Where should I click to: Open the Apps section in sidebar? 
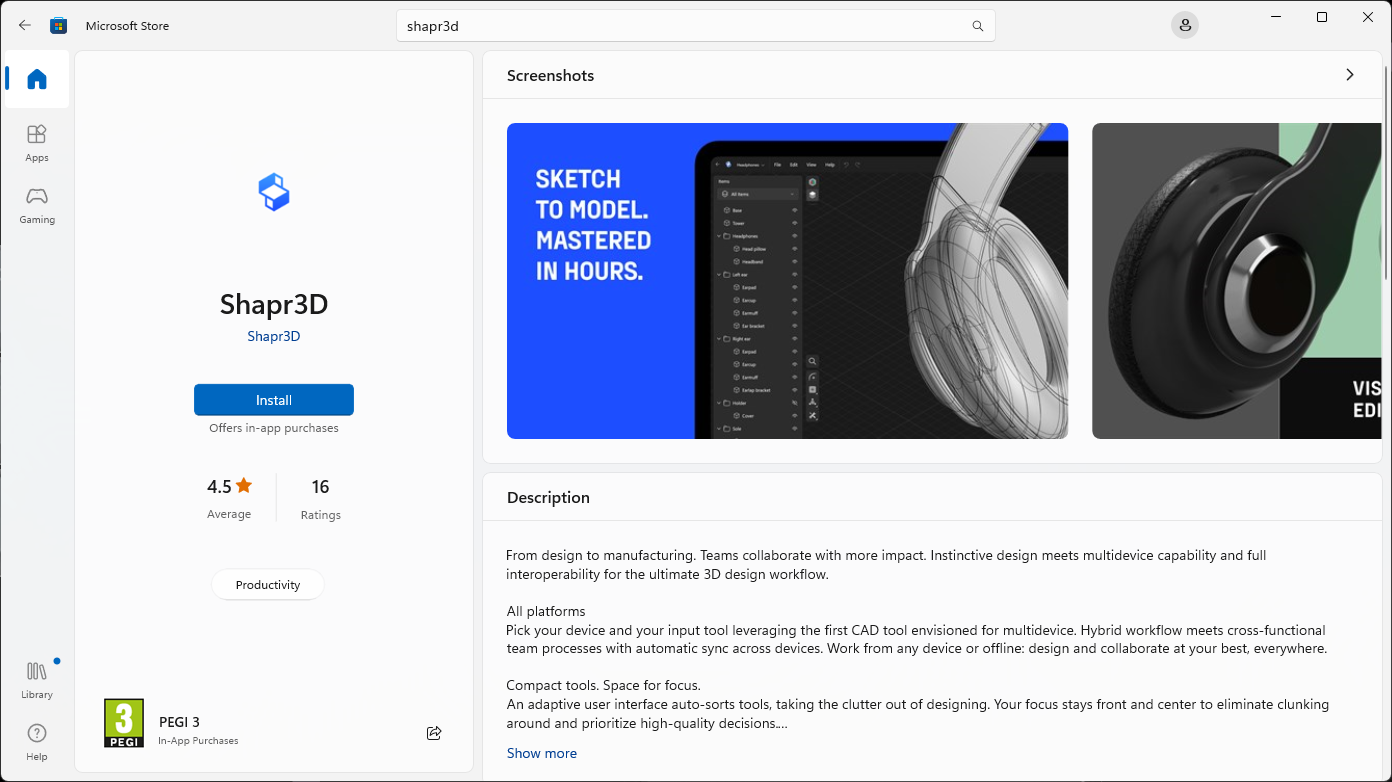[x=37, y=143]
